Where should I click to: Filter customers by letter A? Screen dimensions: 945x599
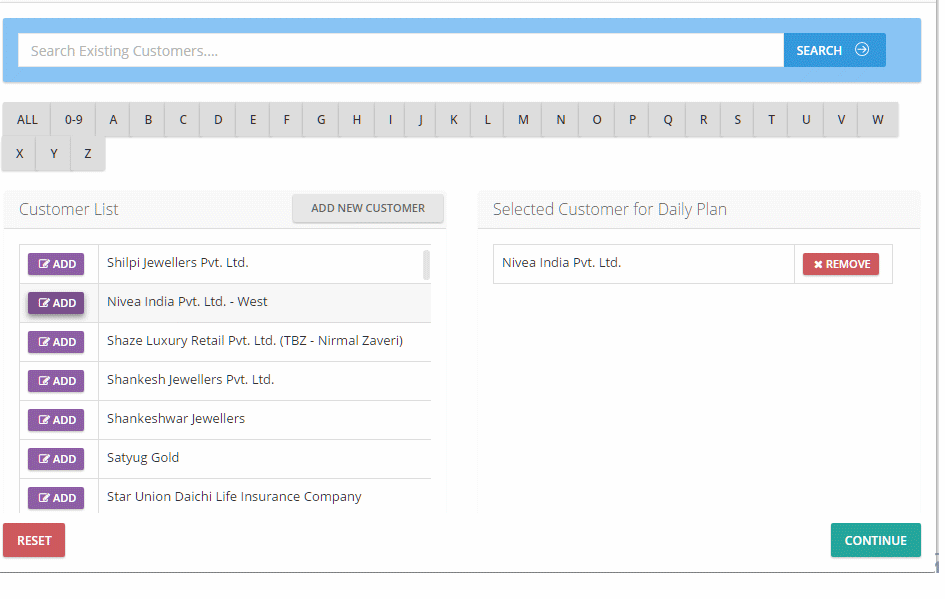pyautogui.click(x=113, y=119)
